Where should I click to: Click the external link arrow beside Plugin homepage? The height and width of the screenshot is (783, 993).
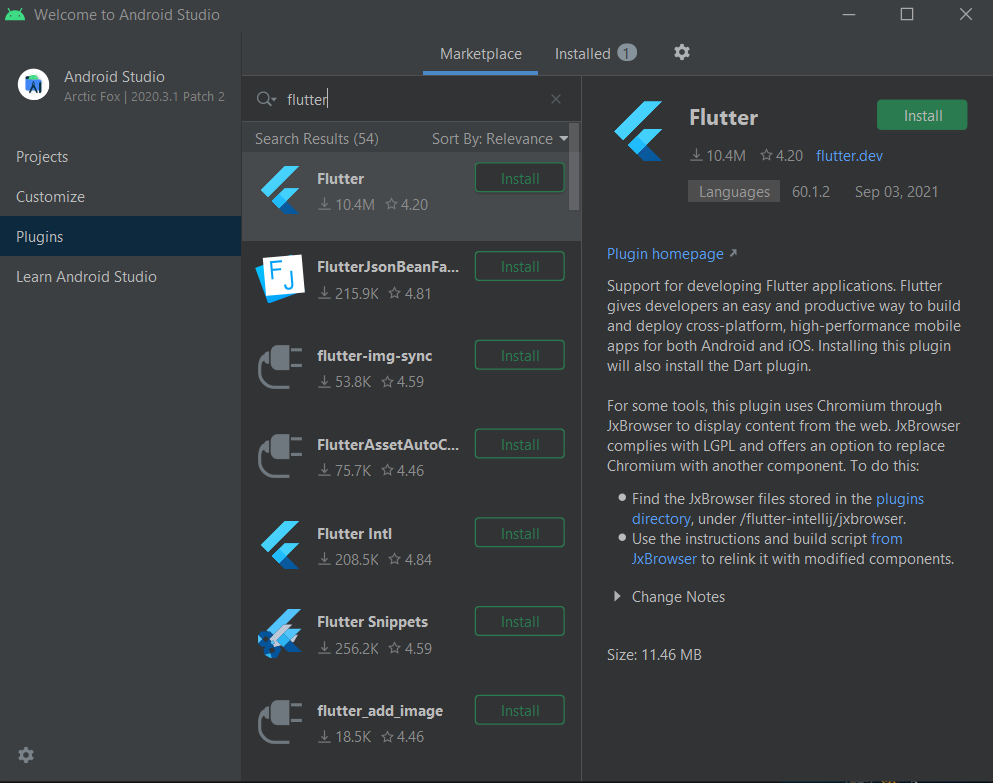click(x=733, y=253)
